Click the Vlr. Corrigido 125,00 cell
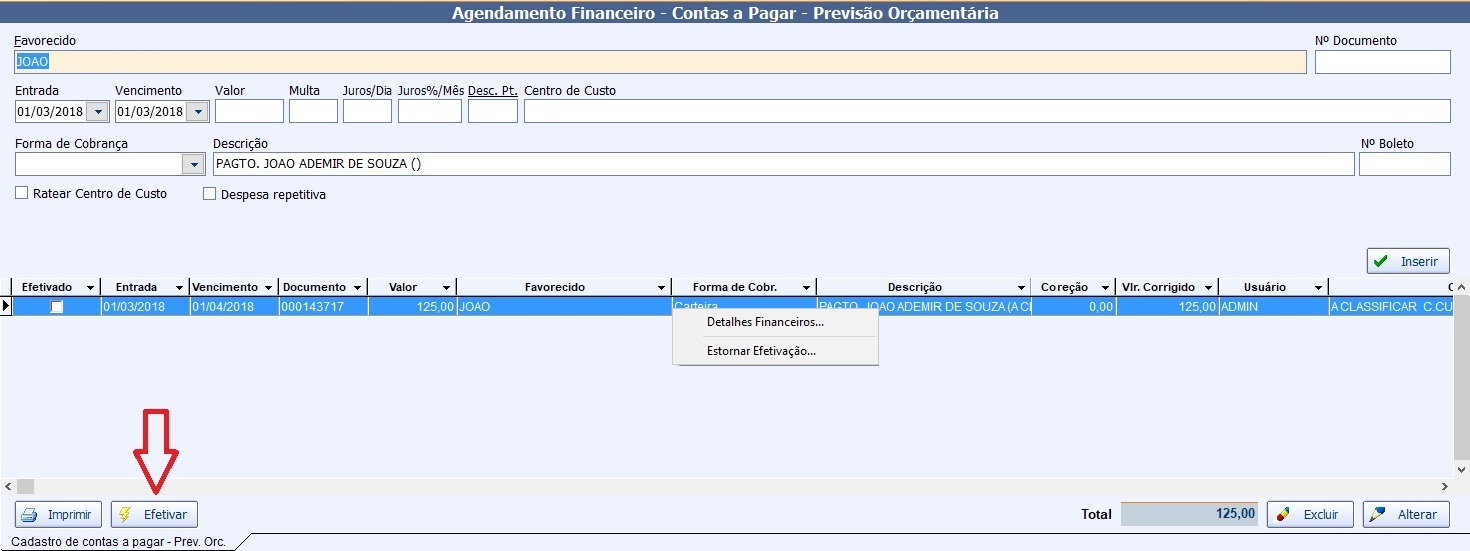 [x=1167, y=307]
